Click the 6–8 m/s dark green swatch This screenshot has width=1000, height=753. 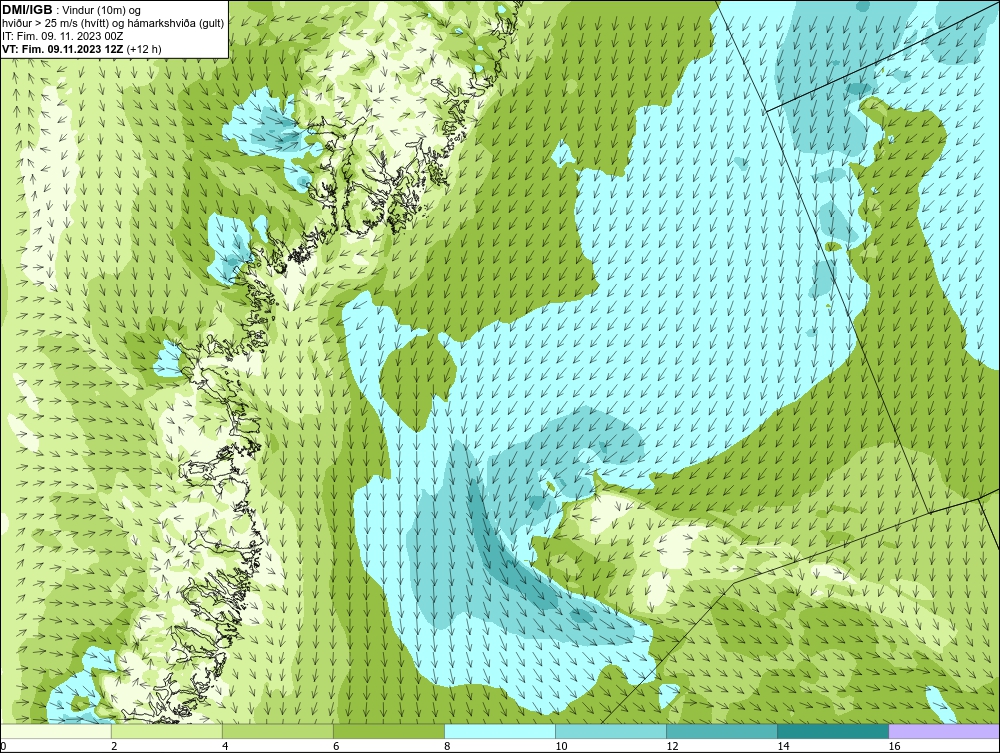click(x=388, y=731)
